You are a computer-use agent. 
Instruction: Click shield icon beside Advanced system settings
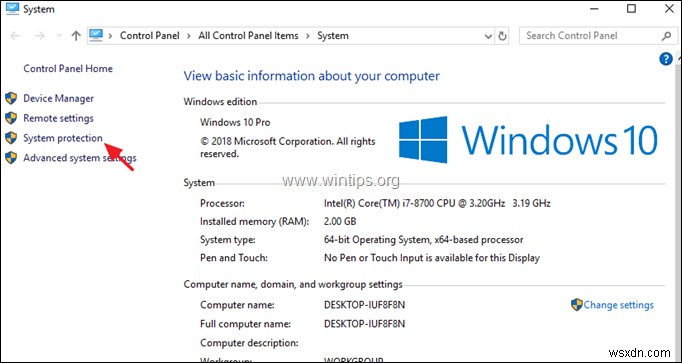pos(11,157)
